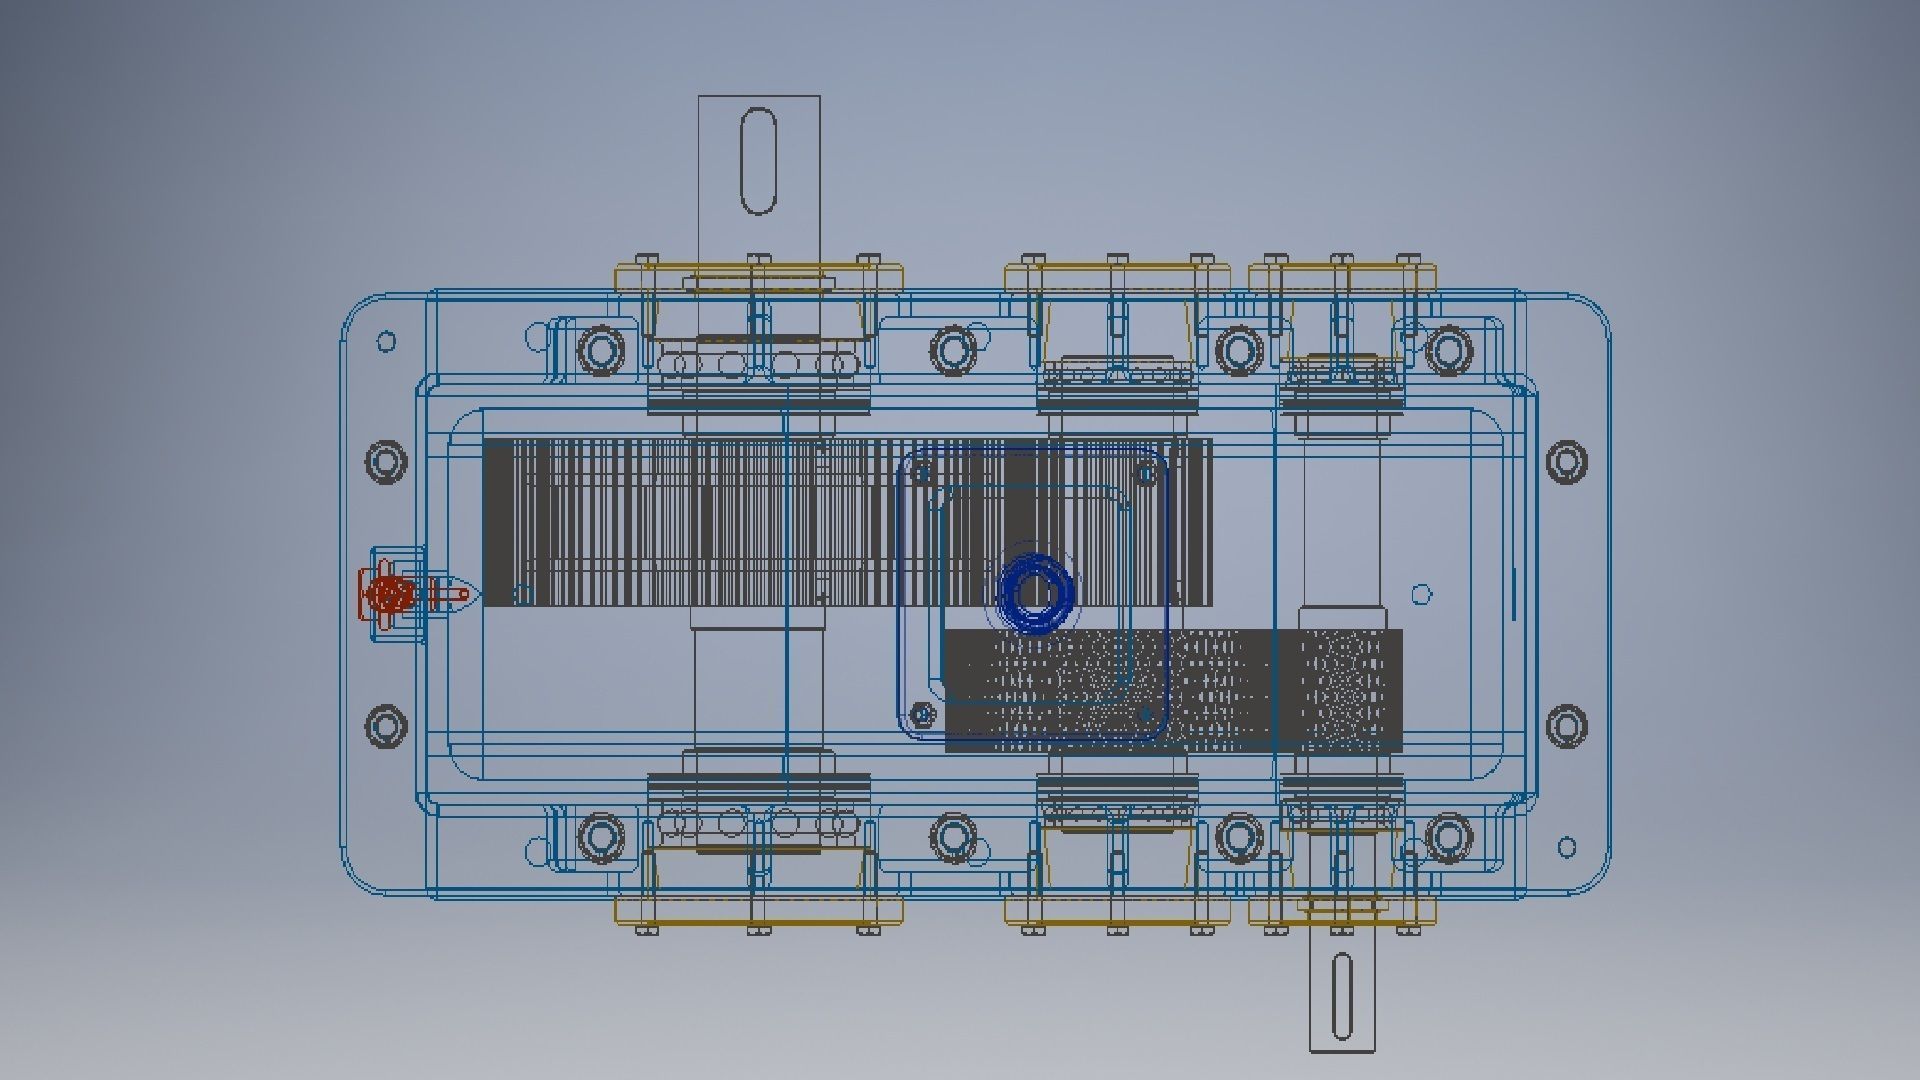The width and height of the screenshot is (1920, 1080).
Task: Select the keyway slot on the bottom-right shaft
Action: pyautogui.click(x=1342, y=996)
